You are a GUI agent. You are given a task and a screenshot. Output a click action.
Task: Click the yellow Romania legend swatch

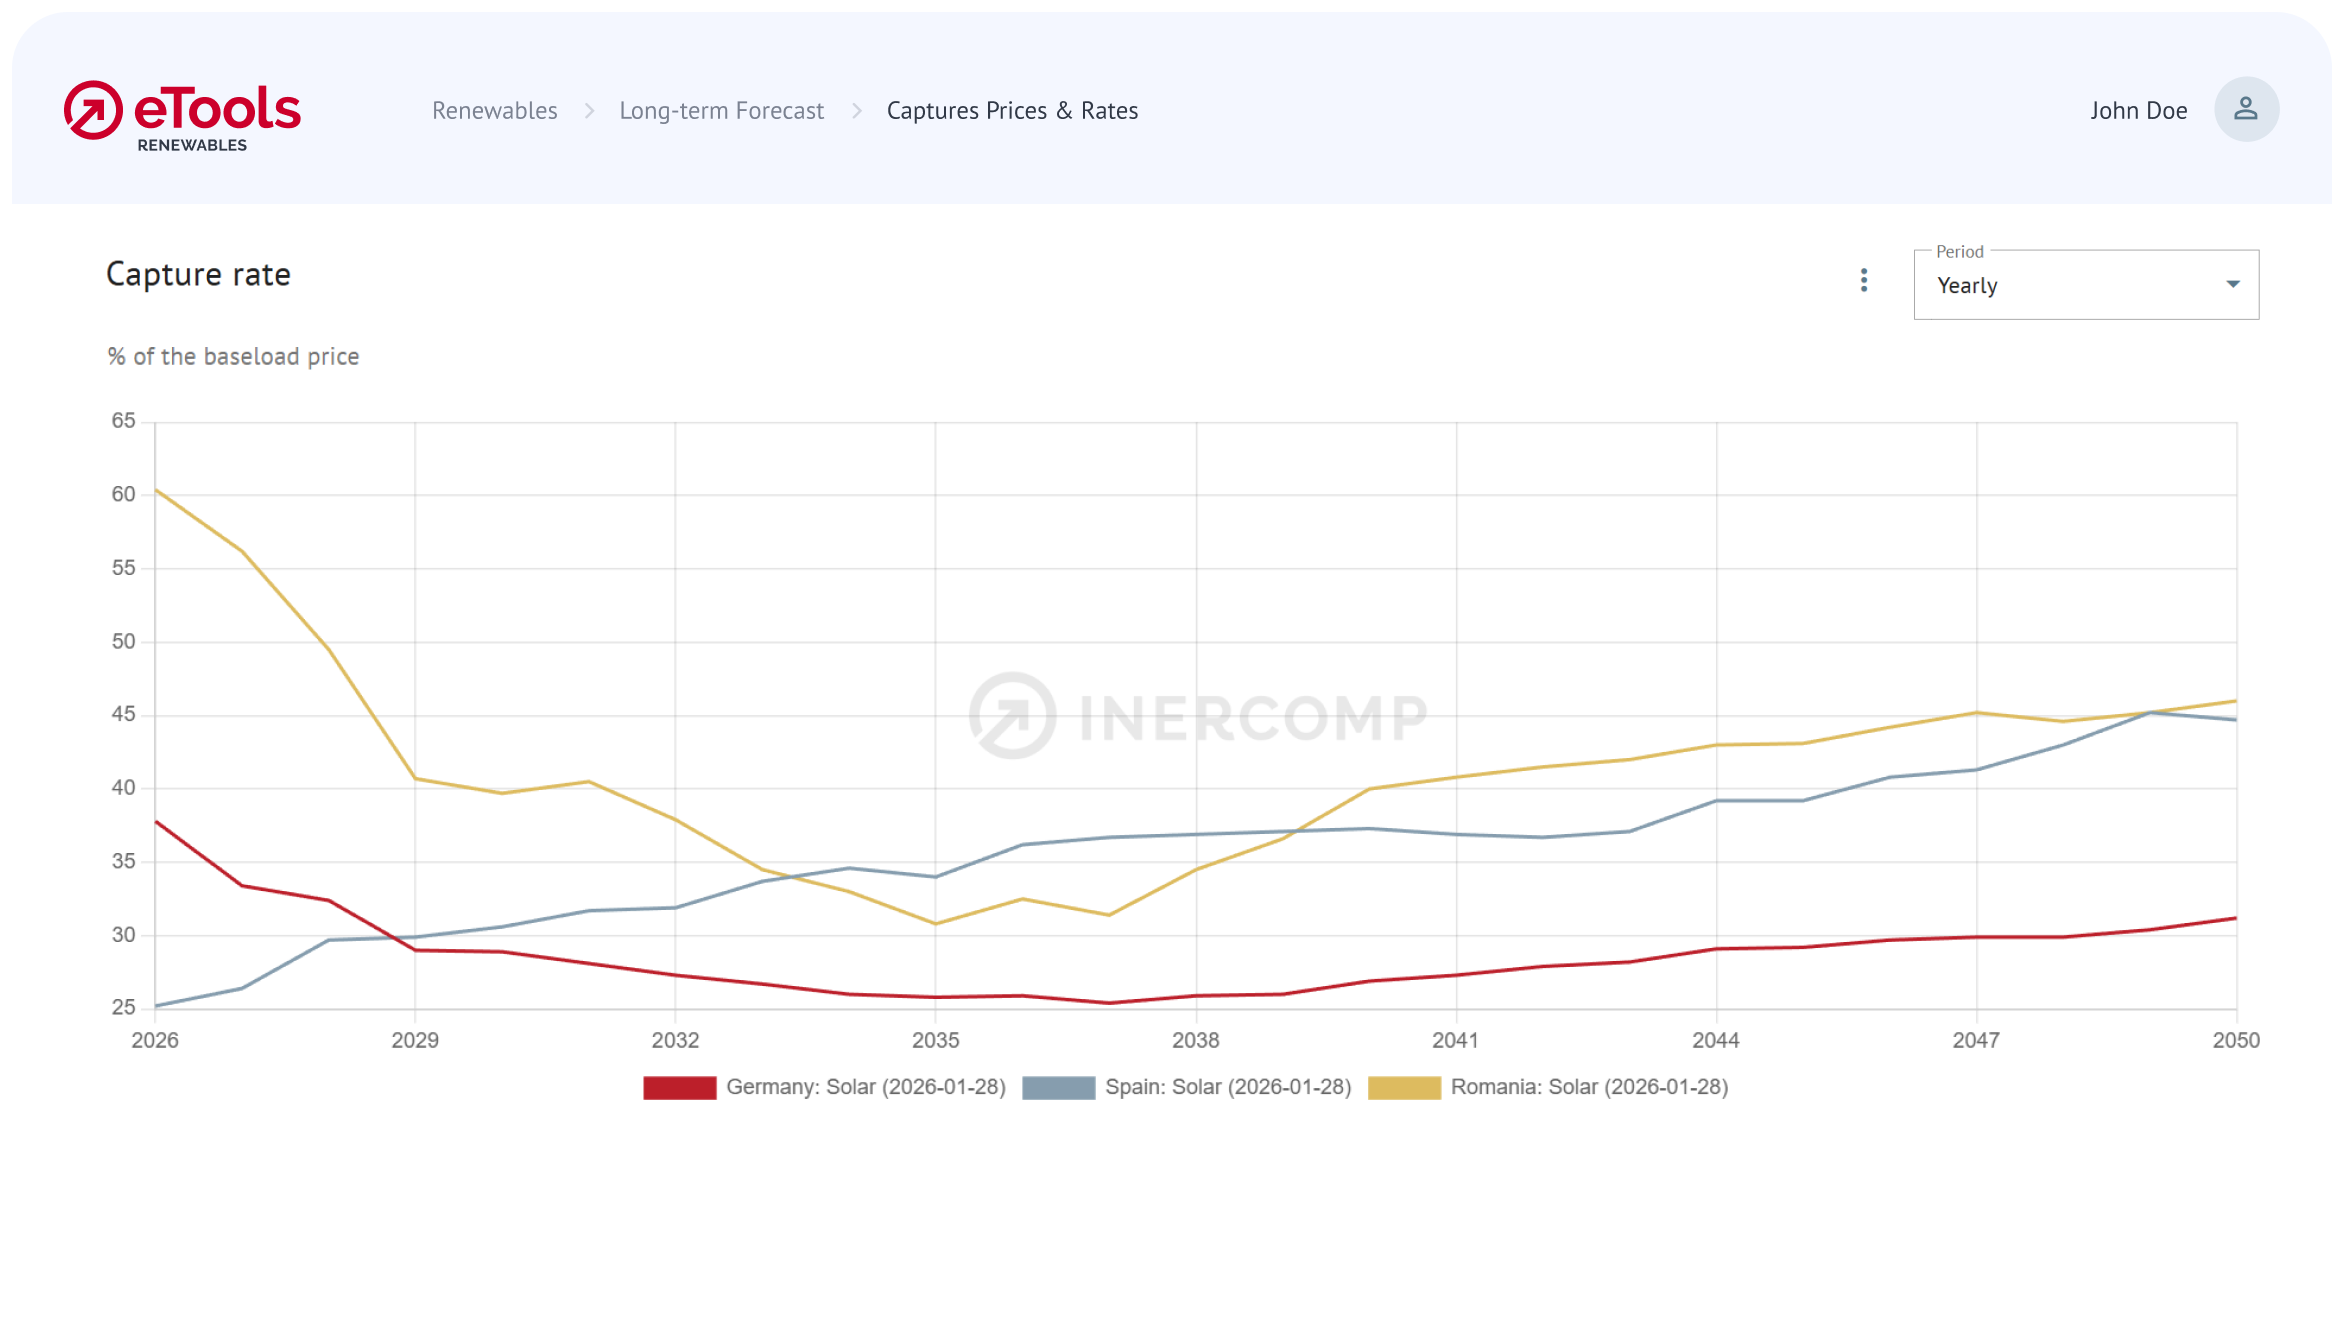1404,1087
